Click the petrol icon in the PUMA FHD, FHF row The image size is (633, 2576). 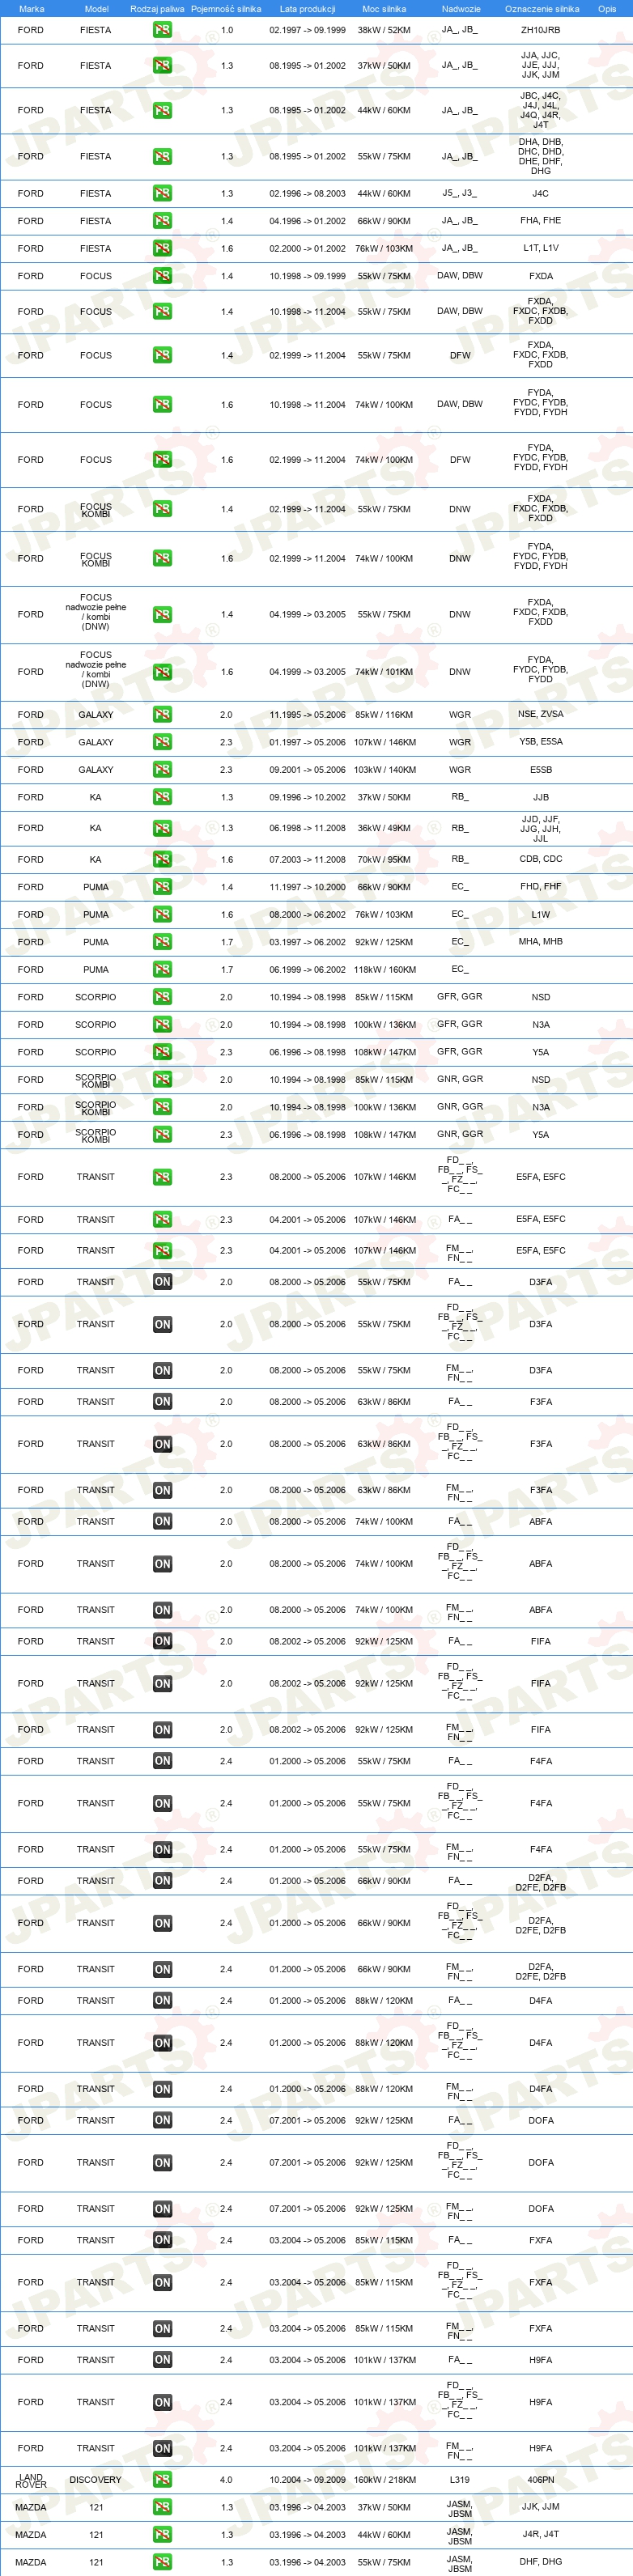[162, 887]
